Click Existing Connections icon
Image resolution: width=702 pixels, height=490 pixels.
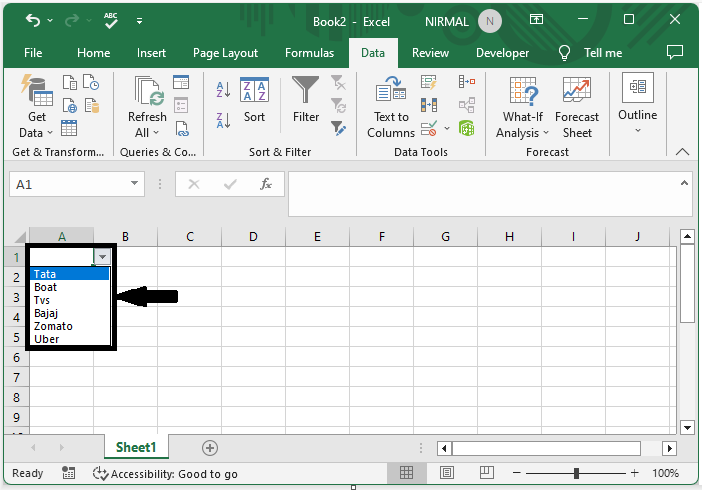click(92, 106)
